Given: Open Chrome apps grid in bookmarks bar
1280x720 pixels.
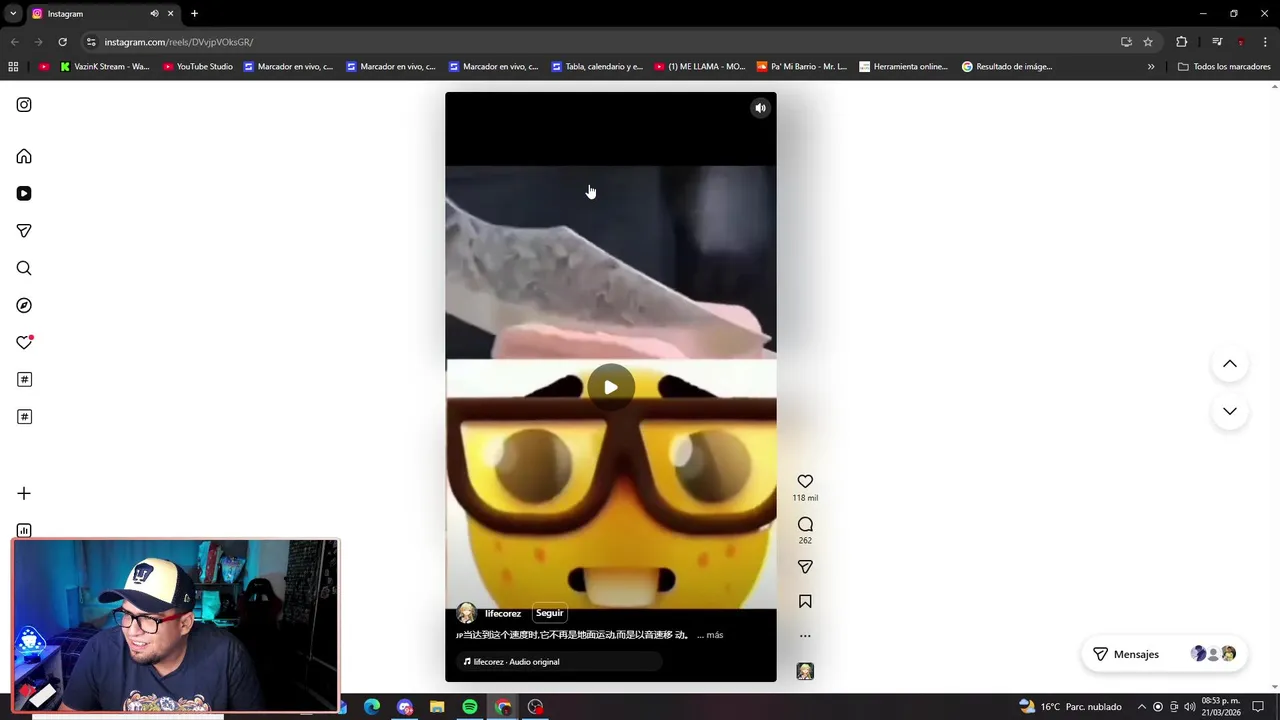Looking at the screenshot, I should point(13,67).
